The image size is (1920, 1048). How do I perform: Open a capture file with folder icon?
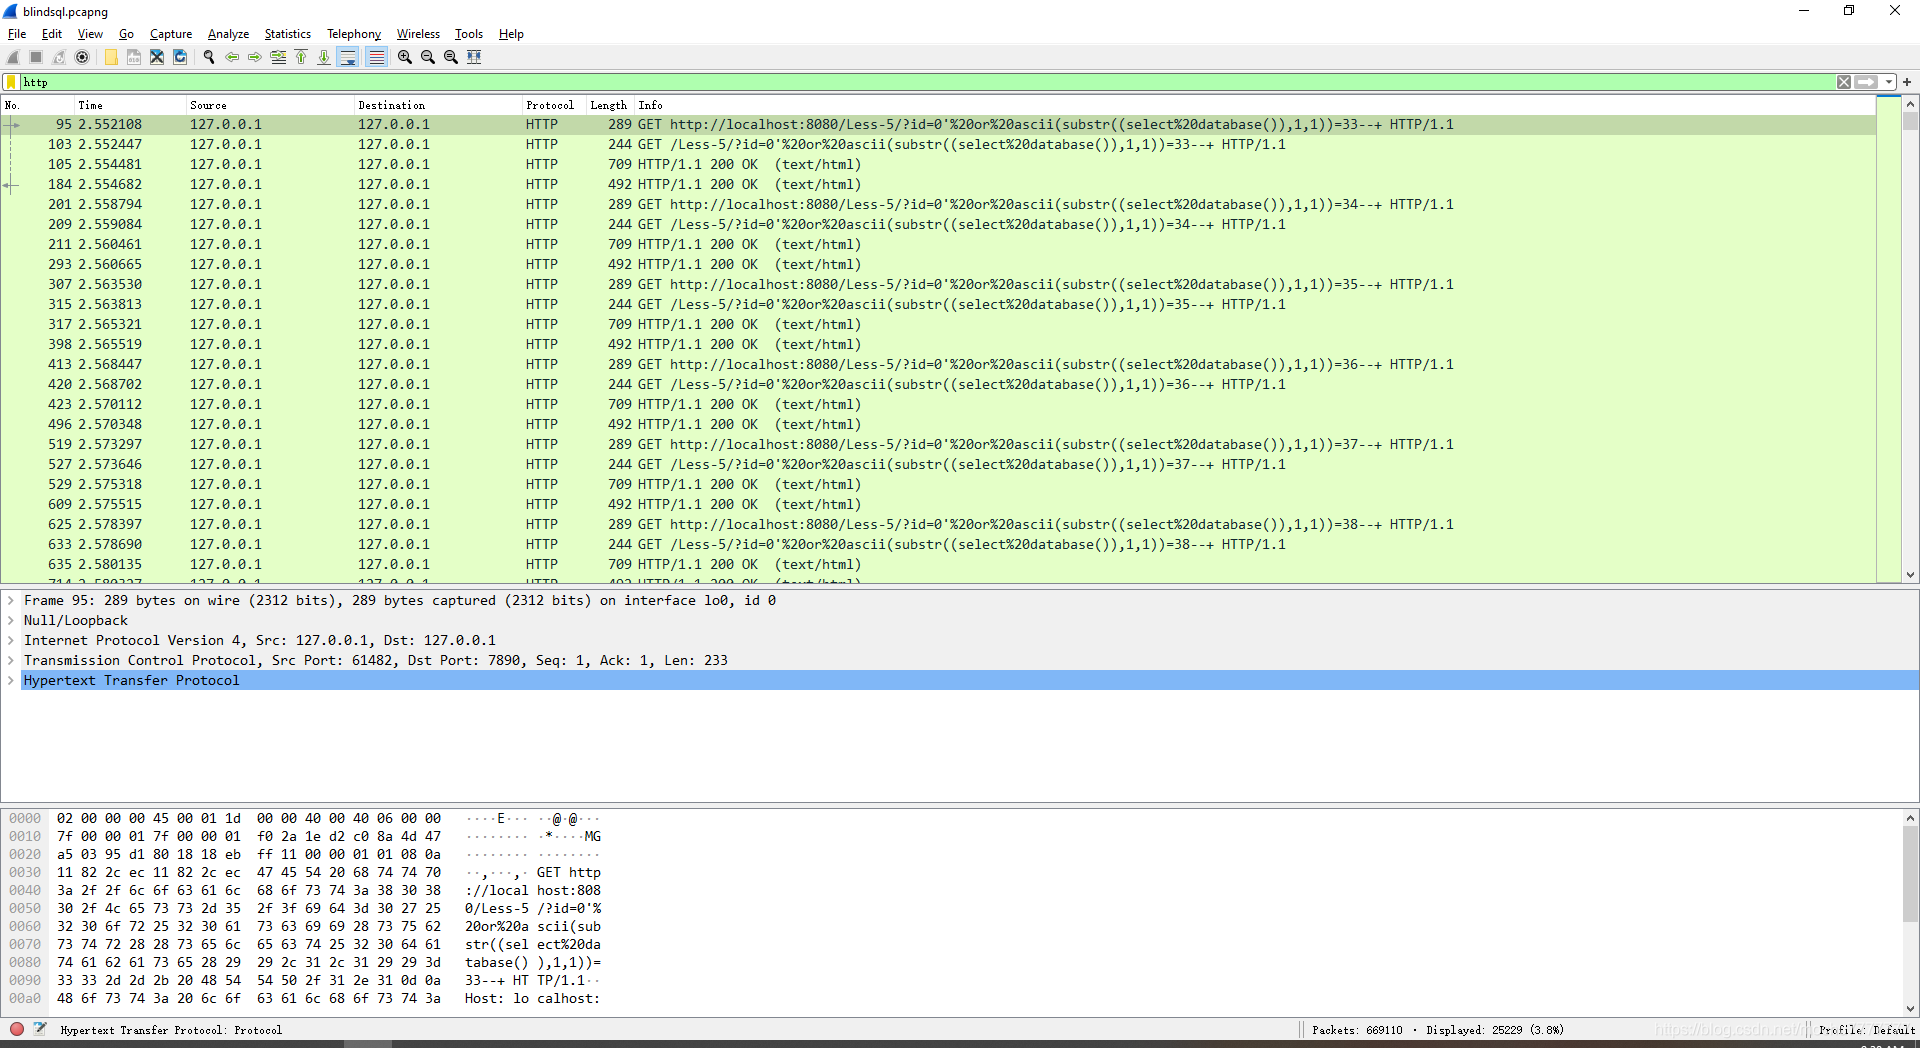[111, 57]
